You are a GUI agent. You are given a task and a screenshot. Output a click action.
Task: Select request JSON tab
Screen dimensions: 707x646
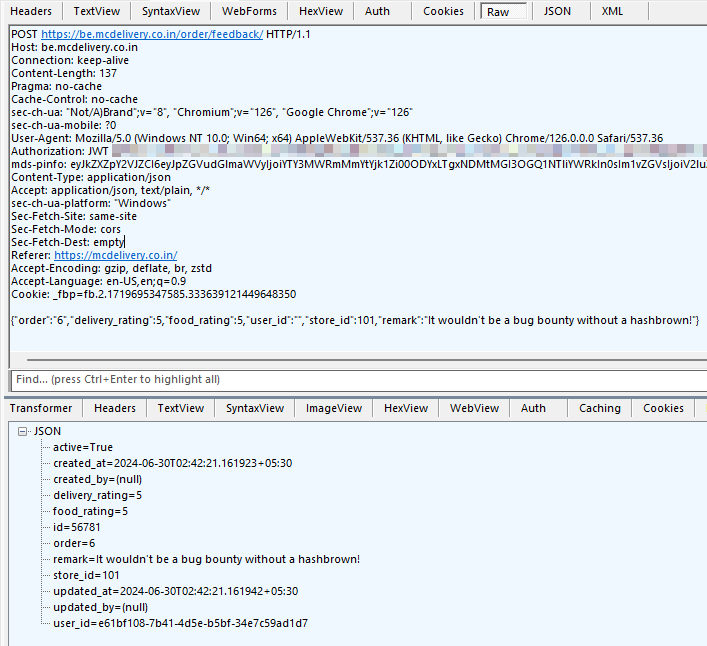pyautogui.click(x=558, y=11)
